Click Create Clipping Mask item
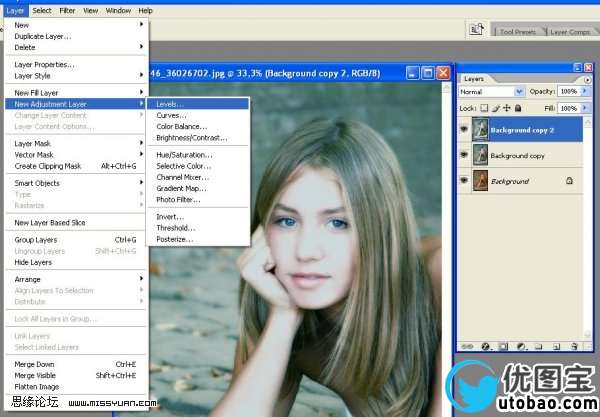 (76, 166)
